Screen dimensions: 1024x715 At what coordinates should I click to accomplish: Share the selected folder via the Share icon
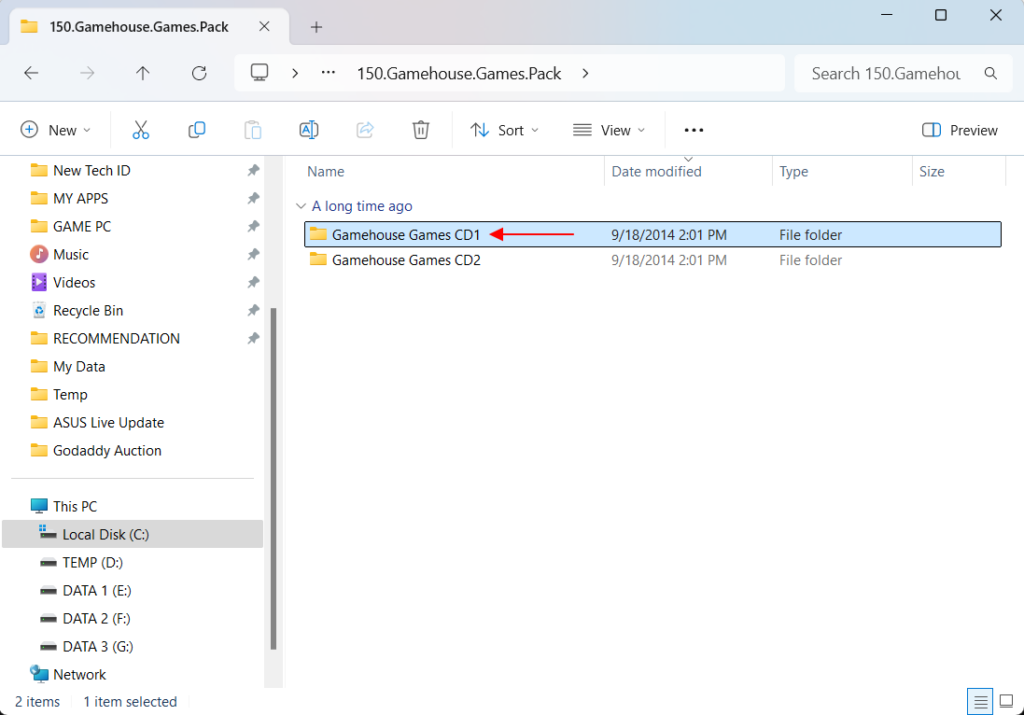pos(364,129)
